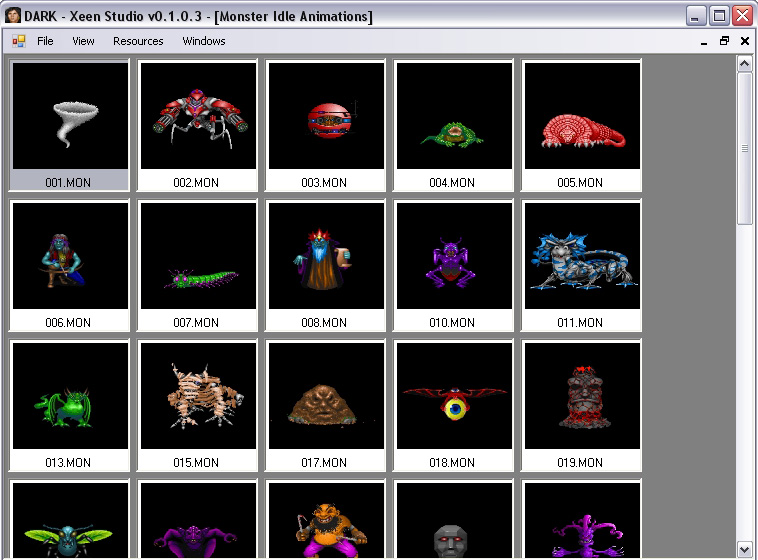Screen dimensions: 758x560
Task: Click the 001.MON file label
Action: [68, 183]
